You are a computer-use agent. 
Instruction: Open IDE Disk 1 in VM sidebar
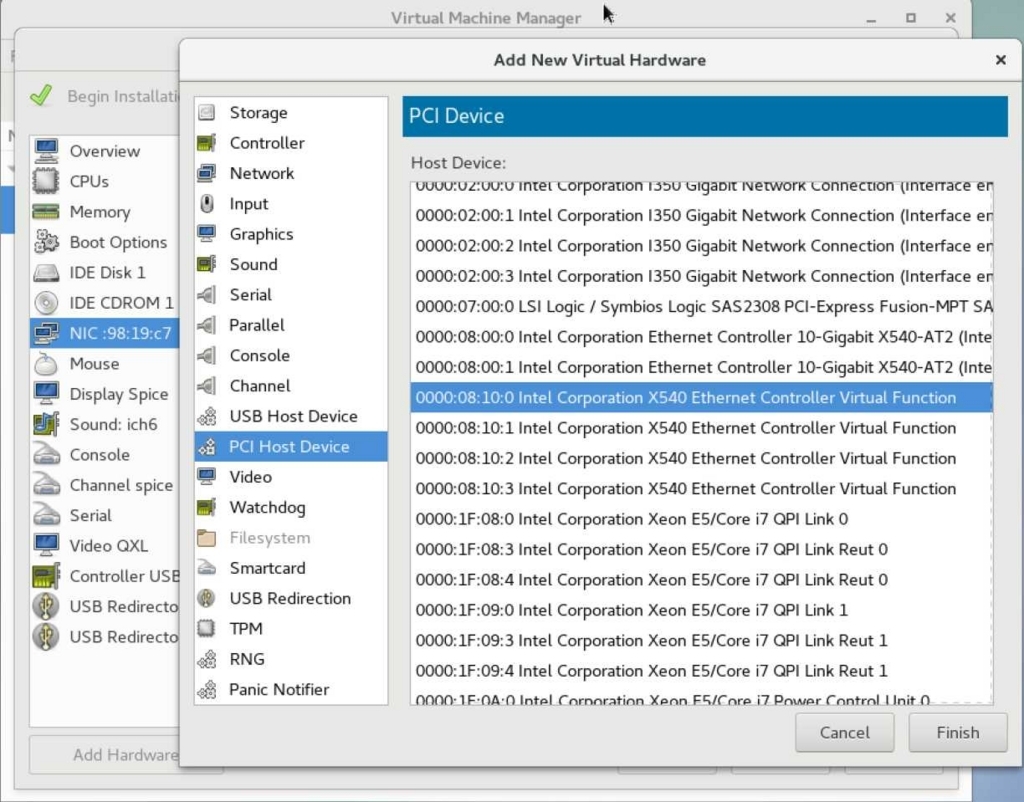tap(104, 272)
